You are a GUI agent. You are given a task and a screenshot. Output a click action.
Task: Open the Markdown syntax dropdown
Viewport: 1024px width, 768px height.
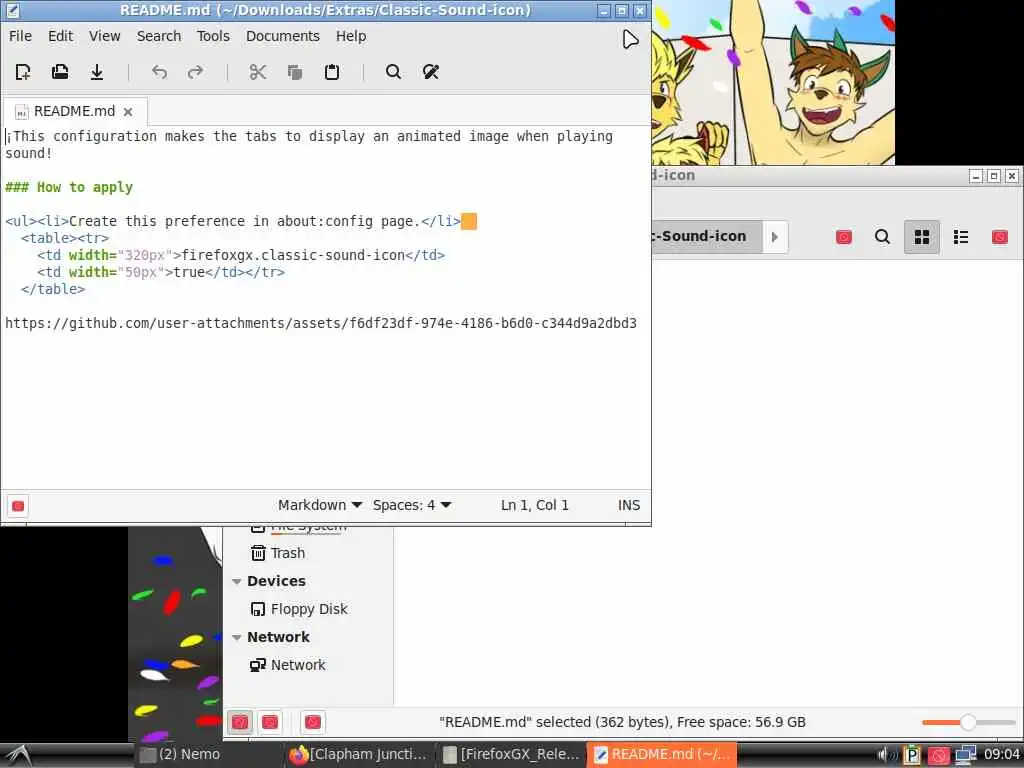tap(320, 505)
